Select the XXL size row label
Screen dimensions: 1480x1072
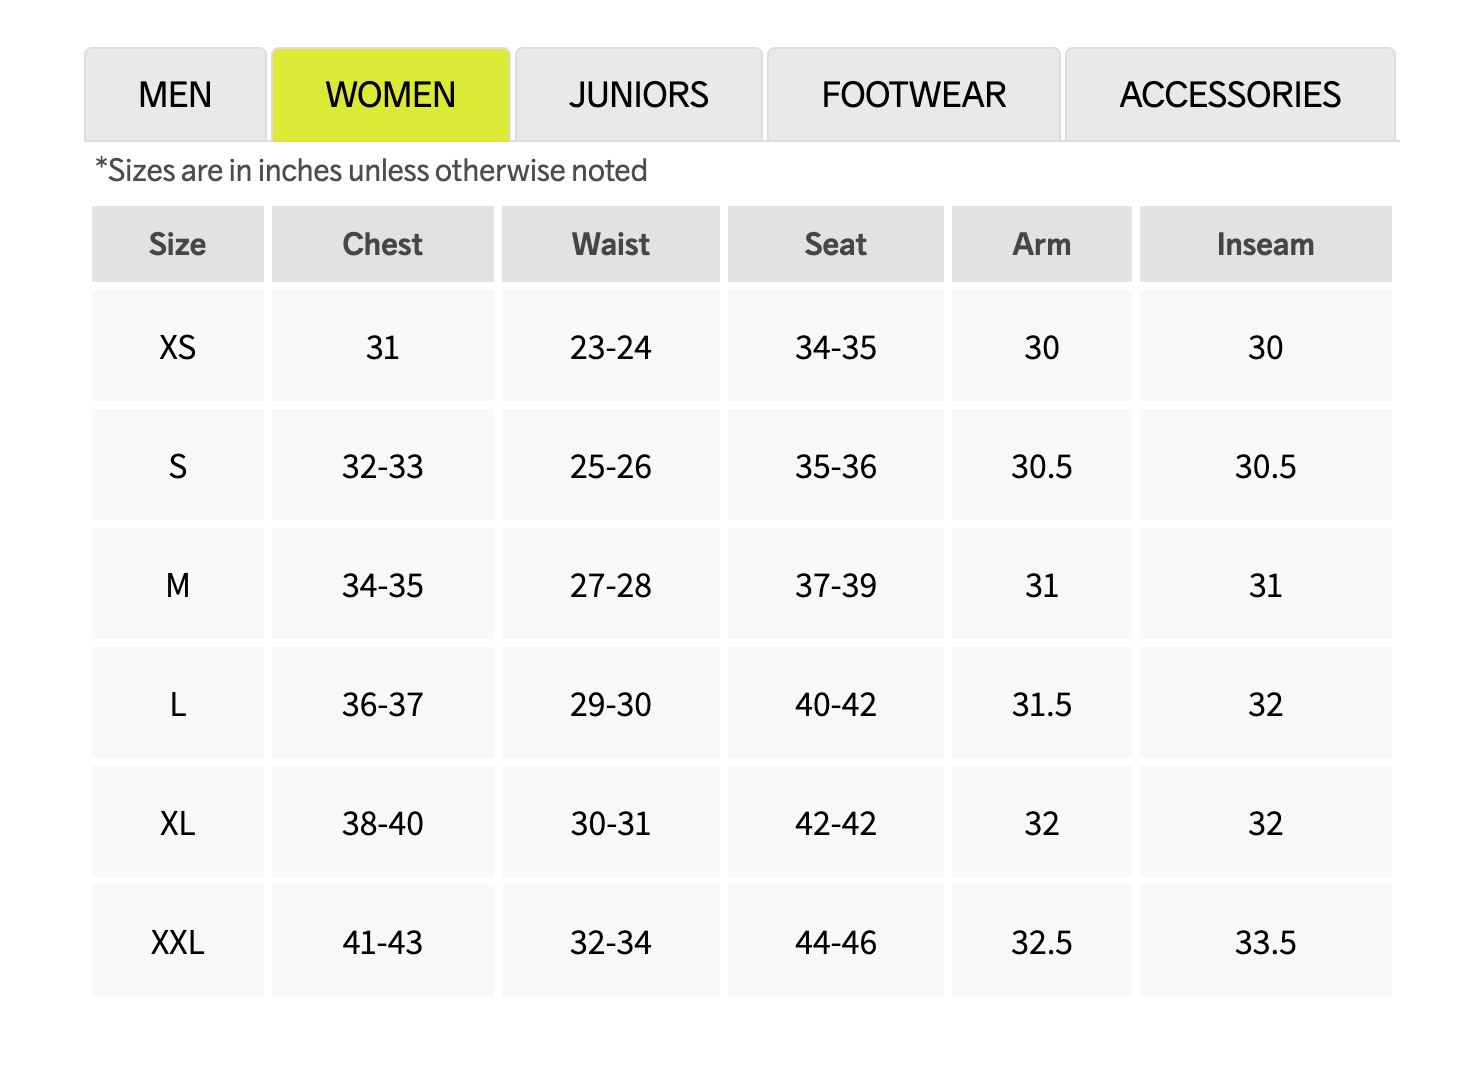tap(178, 942)
